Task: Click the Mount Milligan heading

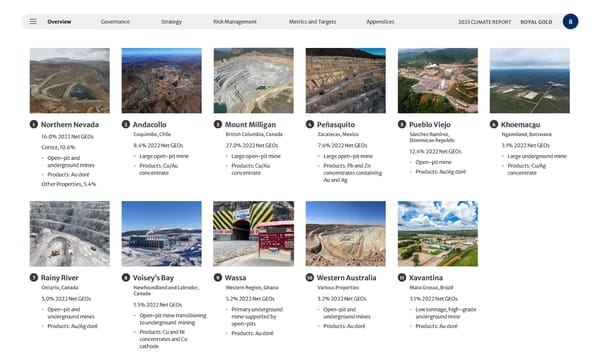Action: click(x=250, y=124)
